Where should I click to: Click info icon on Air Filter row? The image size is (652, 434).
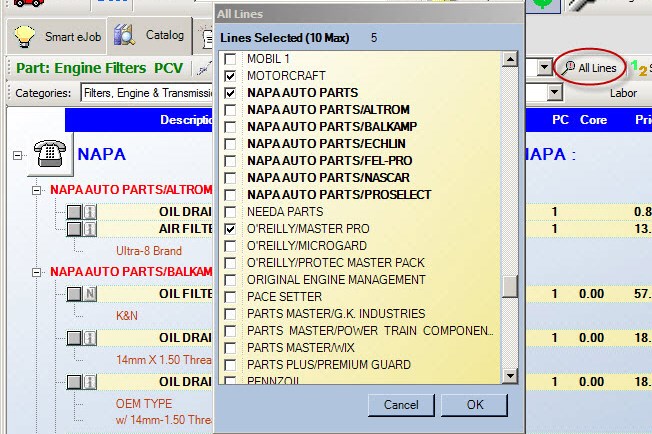point(90,229)
